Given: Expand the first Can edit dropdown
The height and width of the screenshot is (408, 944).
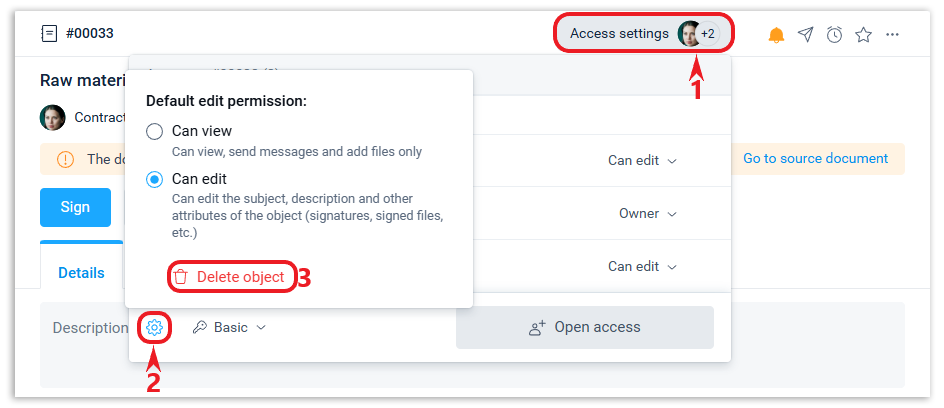Looking at the screenshot, I should pyautogui.click(x=642, y=160).
